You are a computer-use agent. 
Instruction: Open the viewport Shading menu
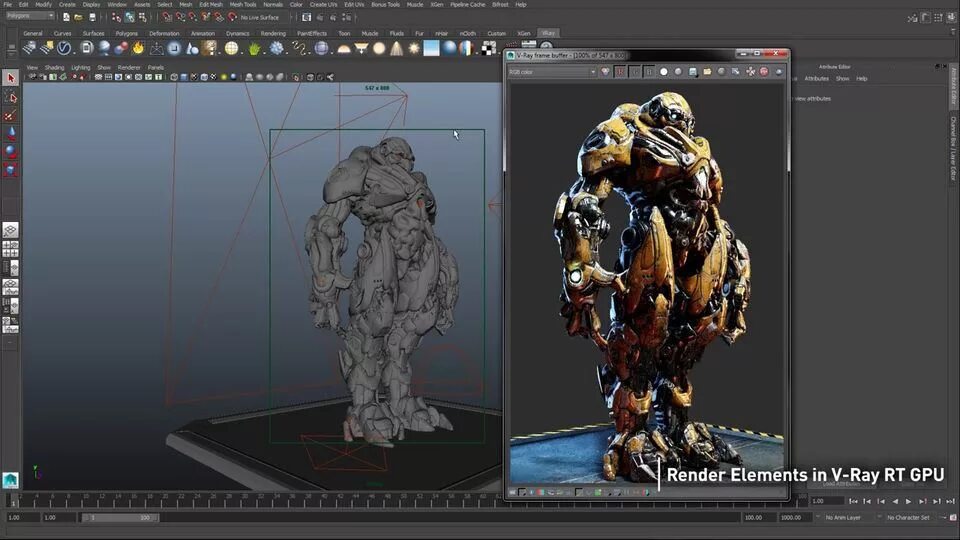(54, 67)
